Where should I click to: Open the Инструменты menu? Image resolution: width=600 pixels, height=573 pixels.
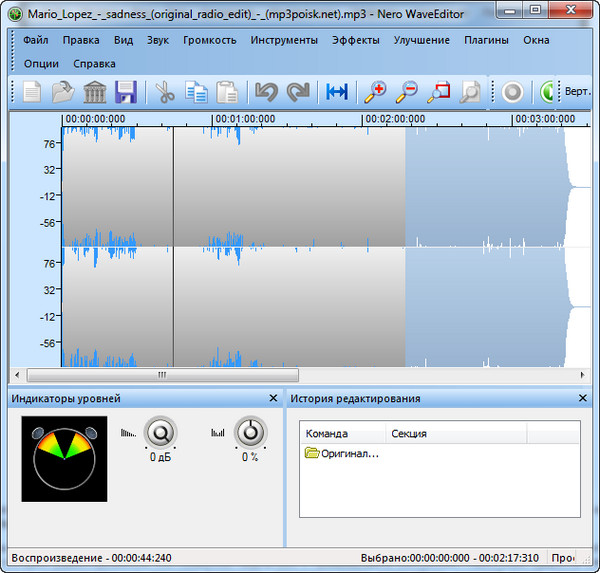(284, 40)
